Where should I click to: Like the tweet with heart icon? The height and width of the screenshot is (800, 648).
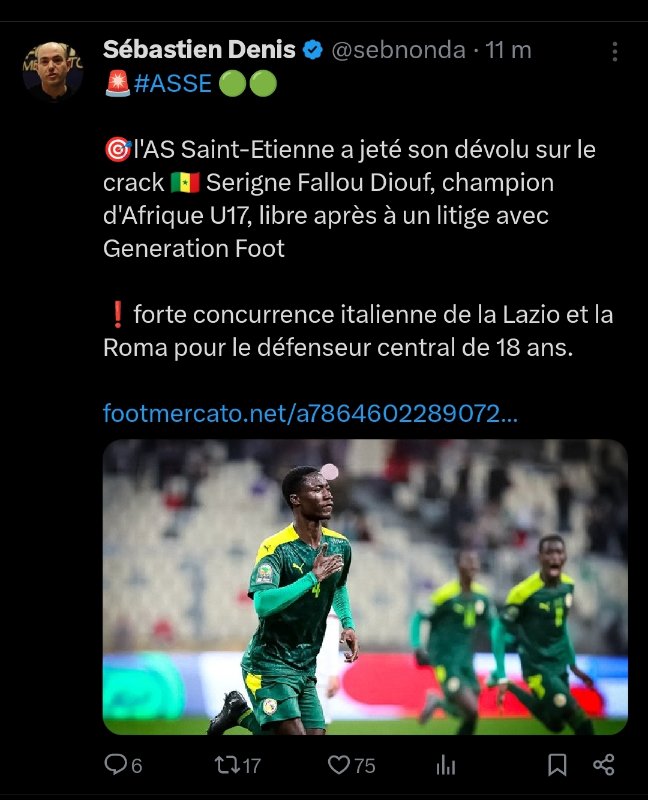[339, 765]
